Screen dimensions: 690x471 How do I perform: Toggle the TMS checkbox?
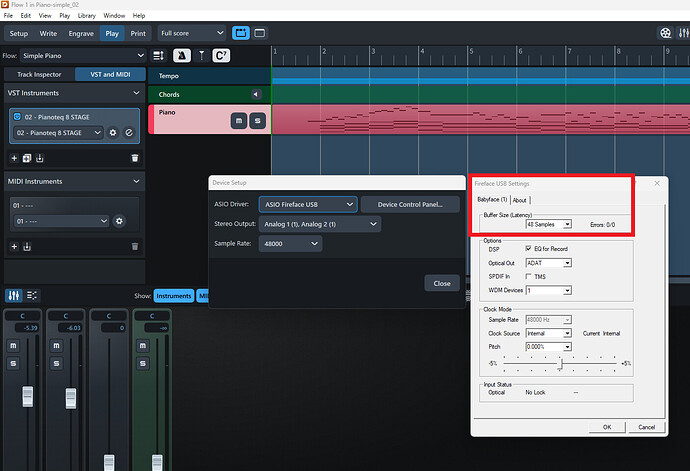click(x=529, y=276)
